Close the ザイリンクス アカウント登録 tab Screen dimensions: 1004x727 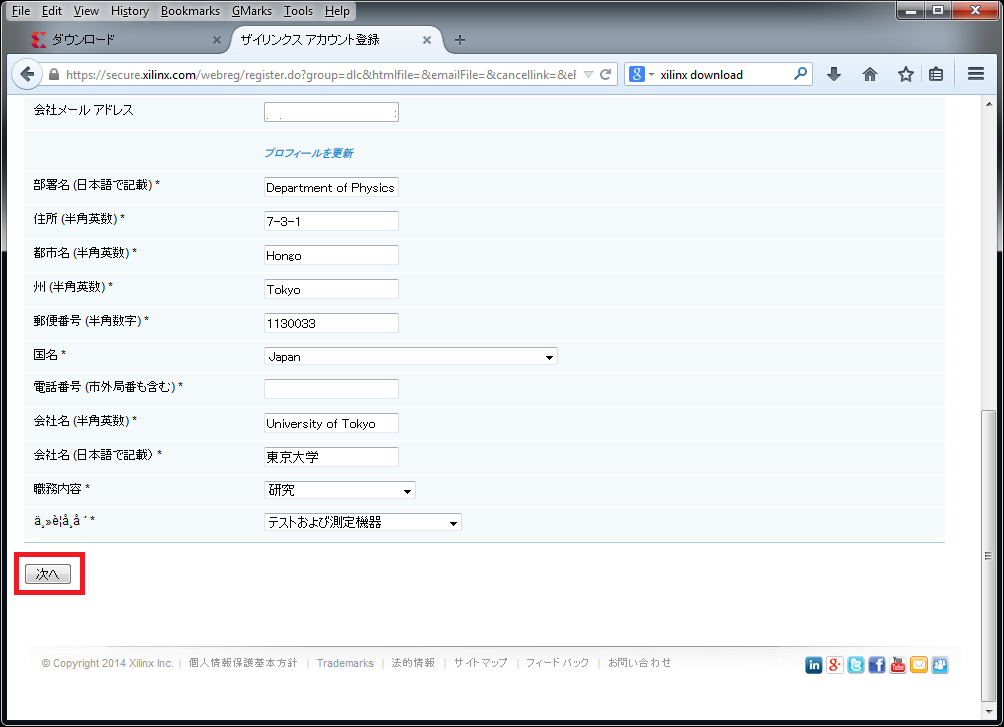[x=426, y=40]
